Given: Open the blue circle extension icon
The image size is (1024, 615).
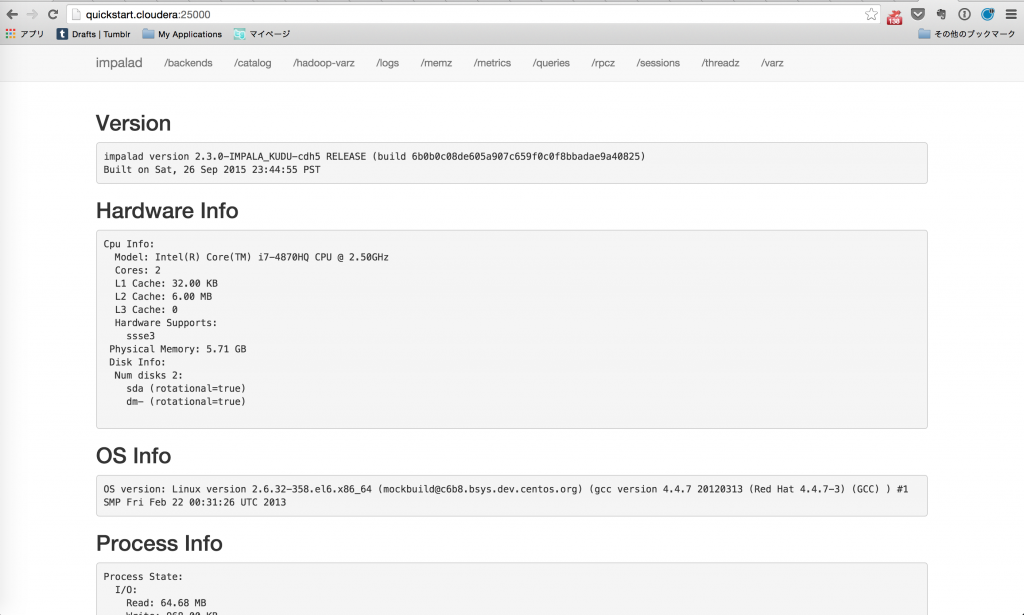Looking at the screenshot, I should (x=987, y=14).
